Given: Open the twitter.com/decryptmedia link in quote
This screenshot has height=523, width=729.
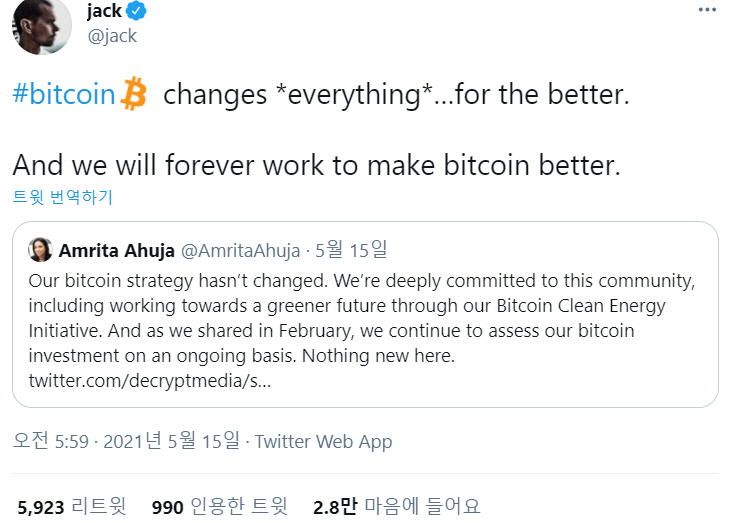Looking at the screenshot, I should [x=149, y=381].
